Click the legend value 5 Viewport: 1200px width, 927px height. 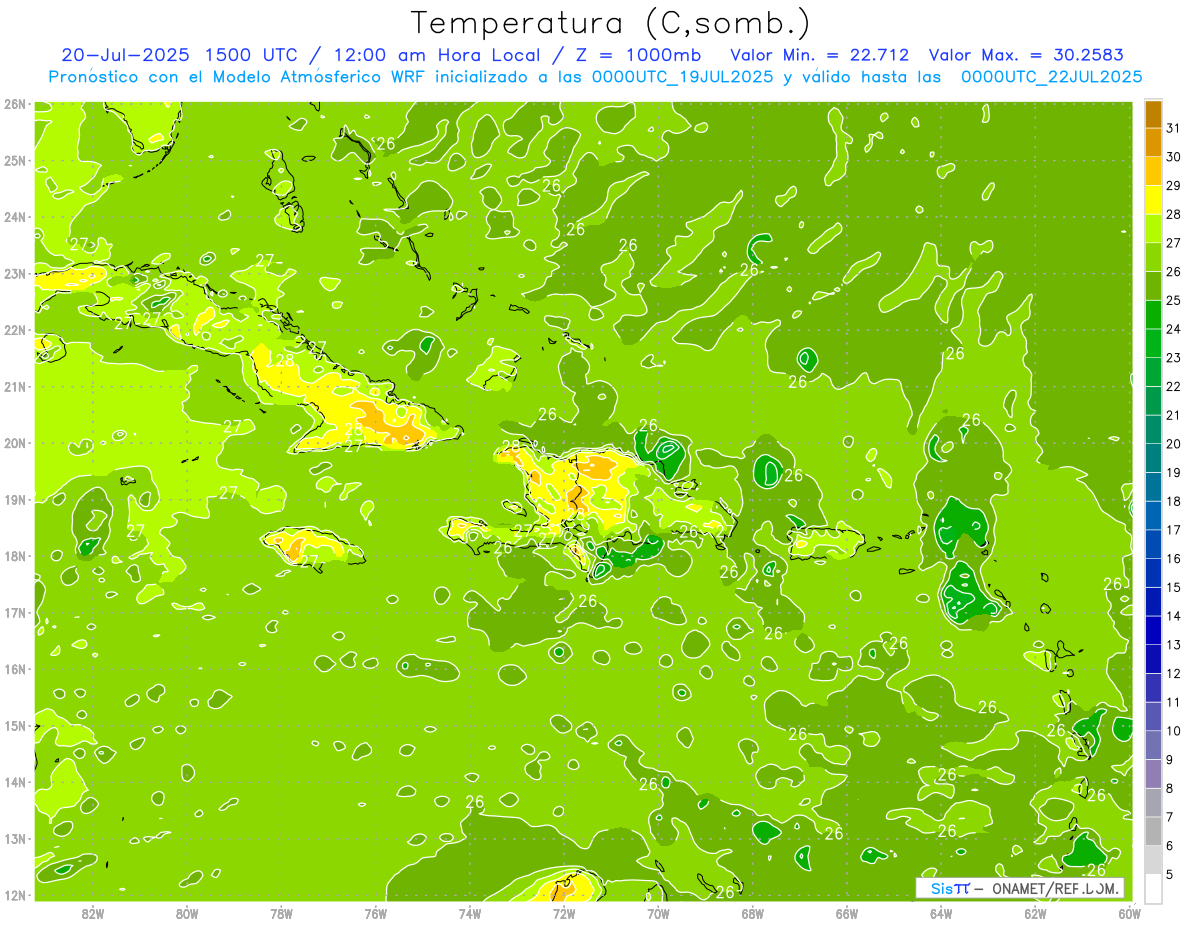tap(1170, 874)
